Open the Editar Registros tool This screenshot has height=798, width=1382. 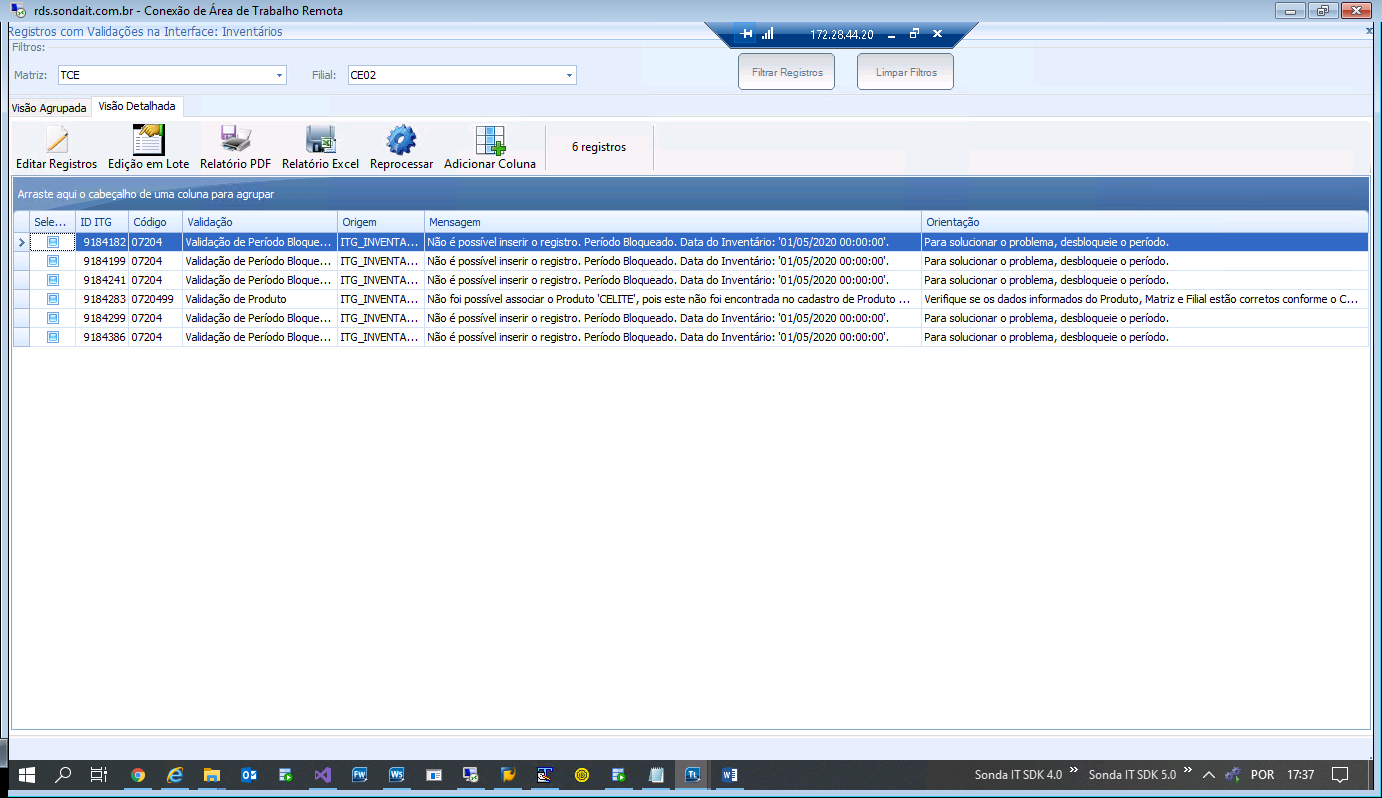56,147
